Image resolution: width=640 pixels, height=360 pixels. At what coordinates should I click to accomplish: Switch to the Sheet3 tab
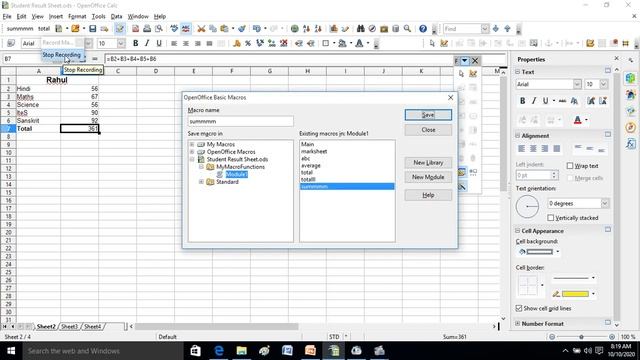click(69, 327)
